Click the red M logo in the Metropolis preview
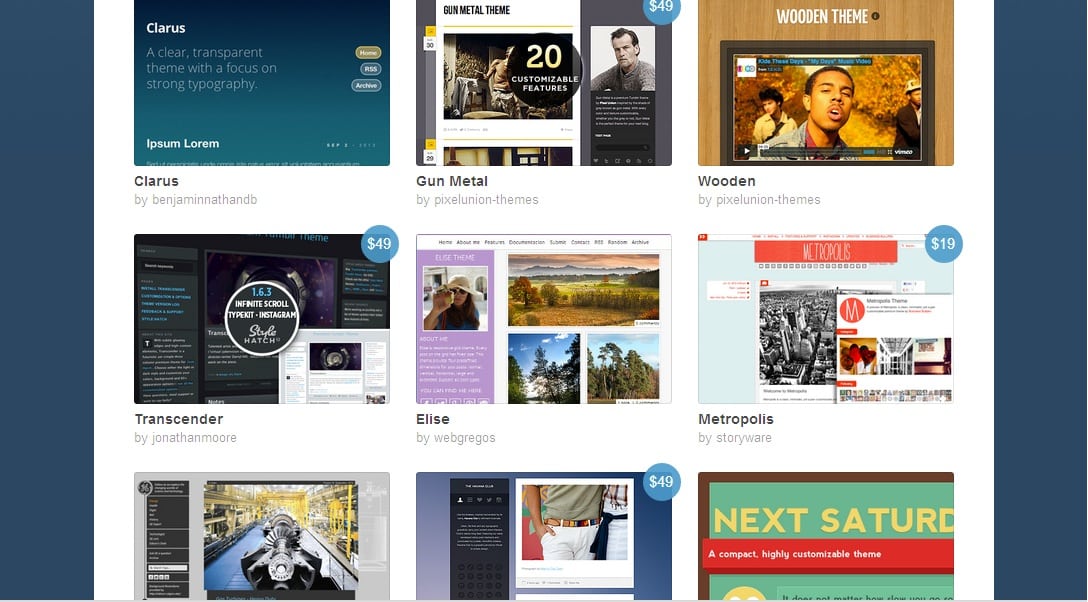The height and width of the screenshot is (602, 1088). point(851,310)
